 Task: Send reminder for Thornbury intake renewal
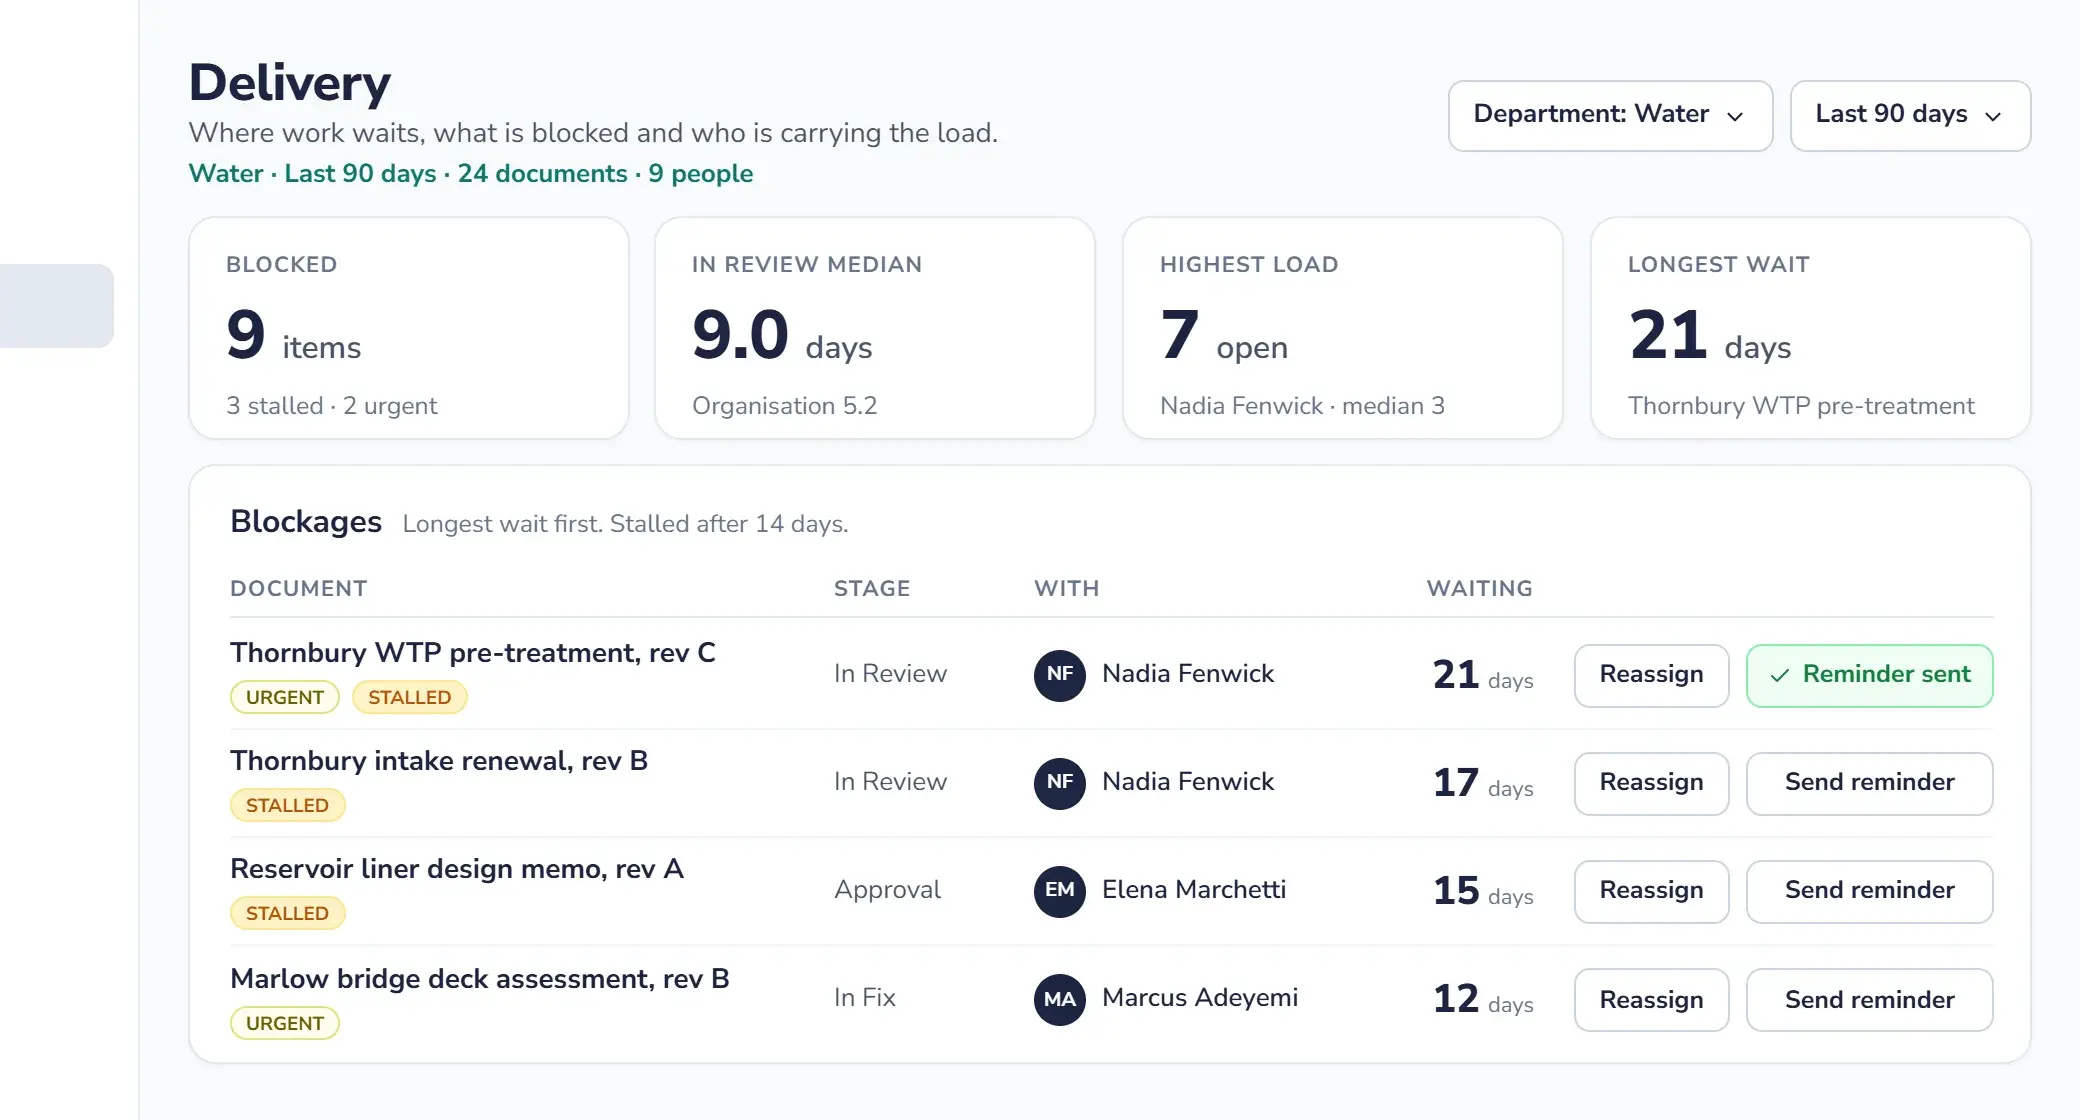click(1869, 783)
